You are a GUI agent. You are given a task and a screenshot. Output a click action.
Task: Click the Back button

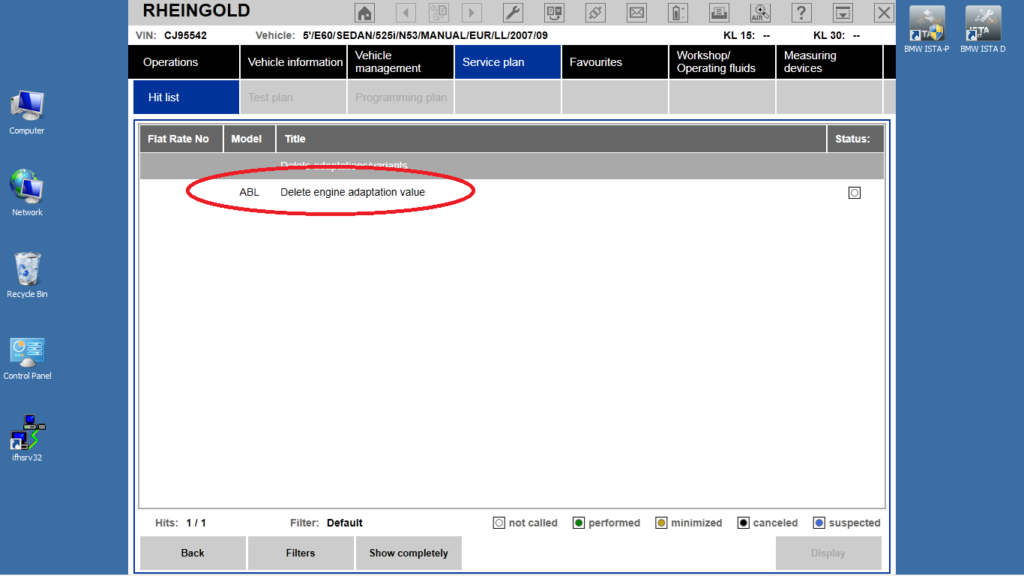pos(193,553)
